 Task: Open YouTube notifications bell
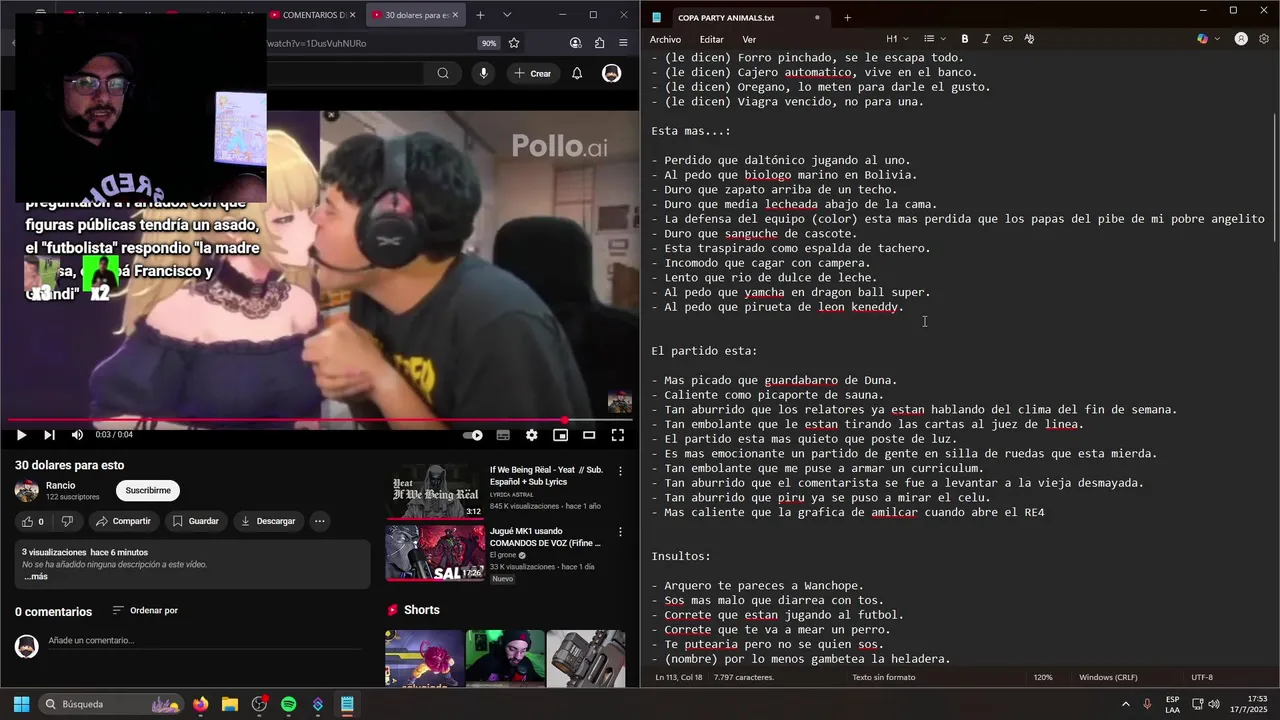click(577, 73)
